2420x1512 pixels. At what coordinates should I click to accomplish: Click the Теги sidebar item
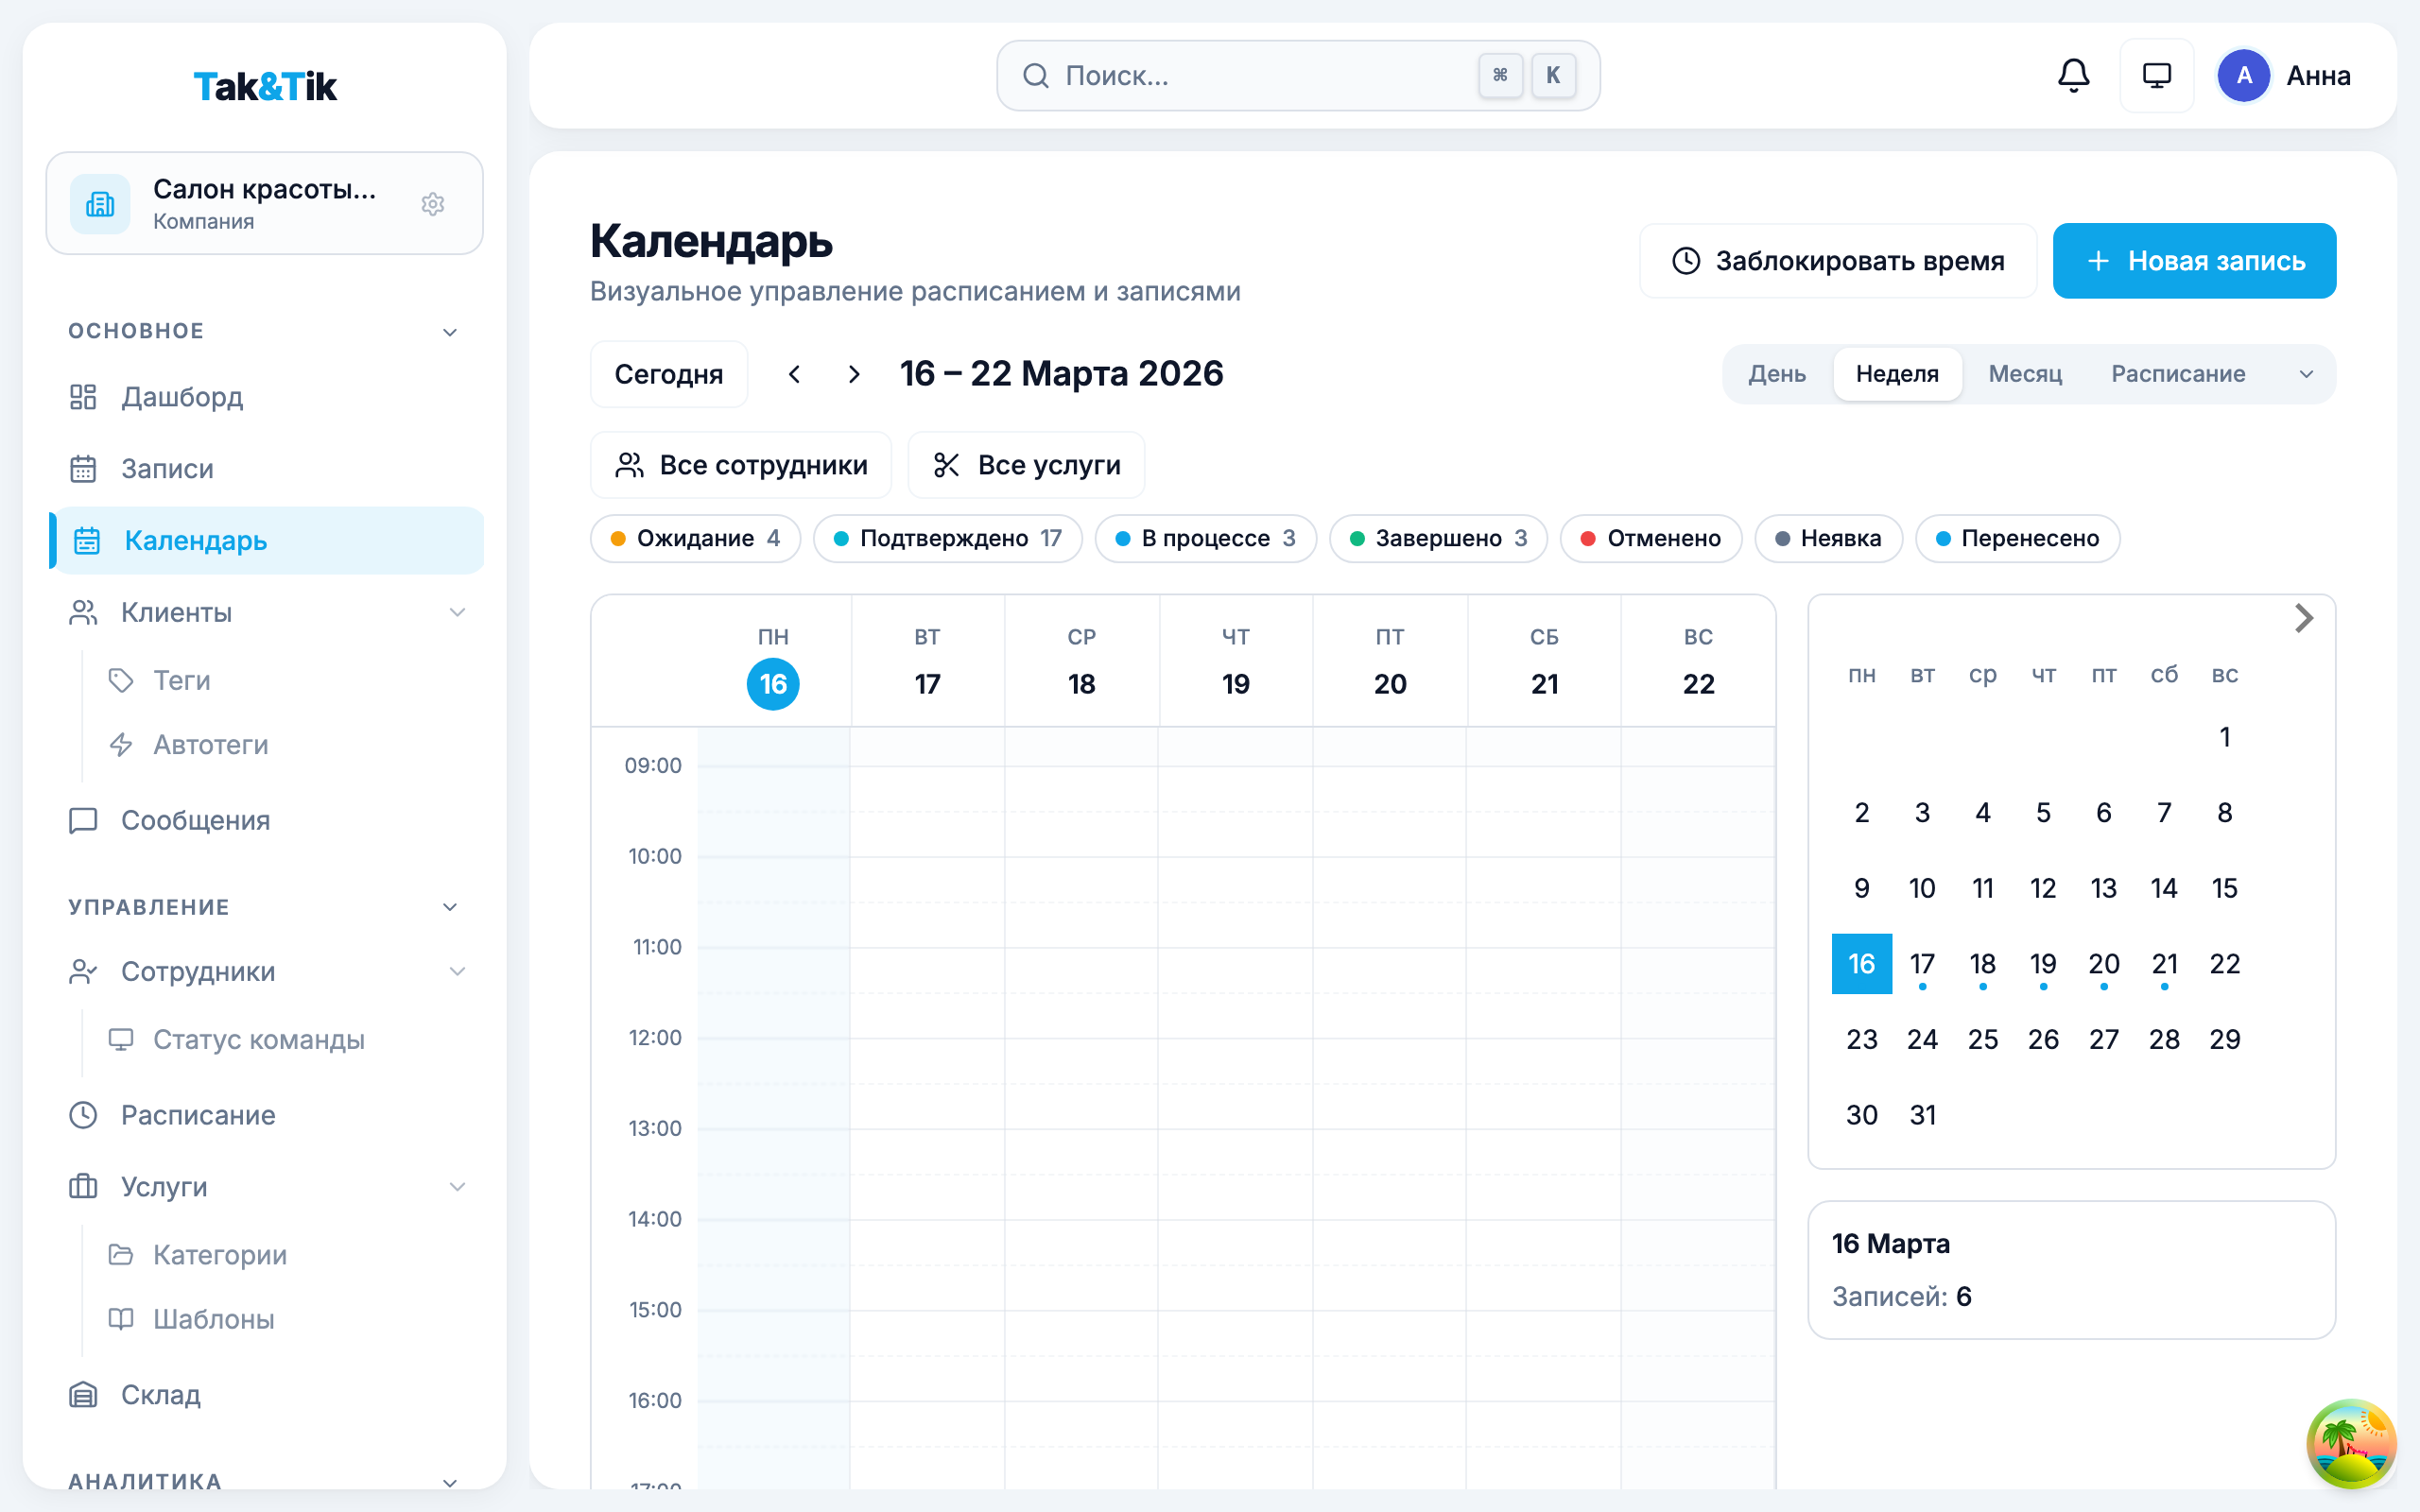tap(181, 681)
